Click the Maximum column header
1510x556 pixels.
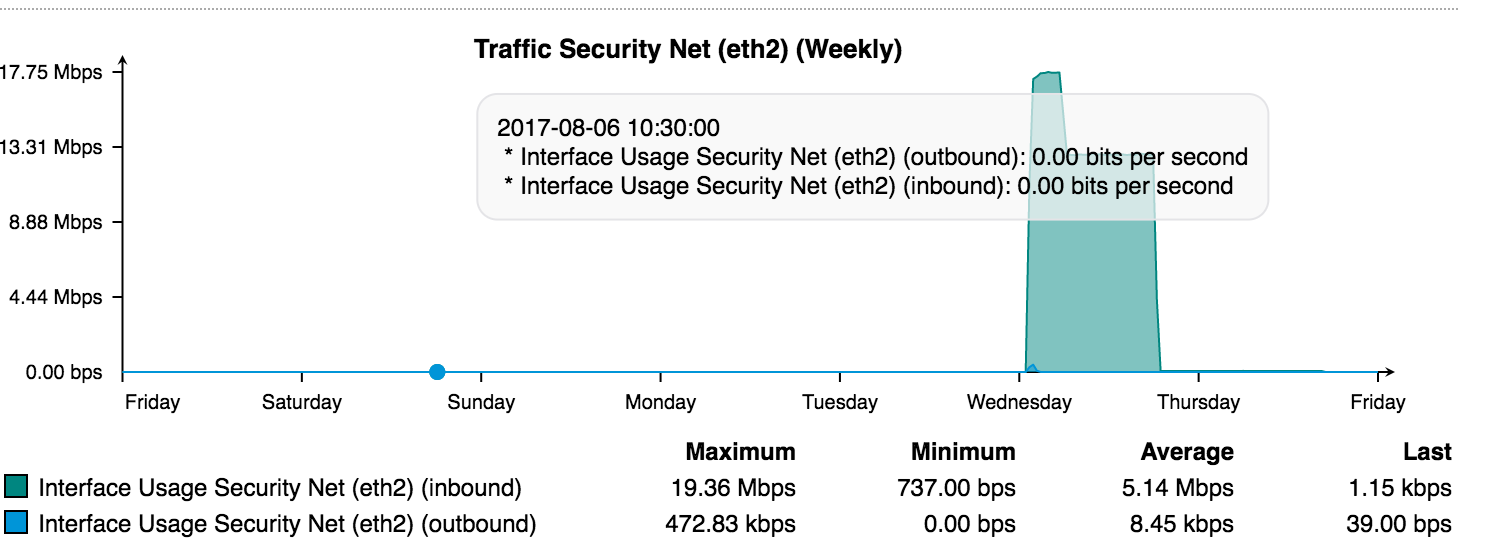pyautogui.click(x=741, y=452)
